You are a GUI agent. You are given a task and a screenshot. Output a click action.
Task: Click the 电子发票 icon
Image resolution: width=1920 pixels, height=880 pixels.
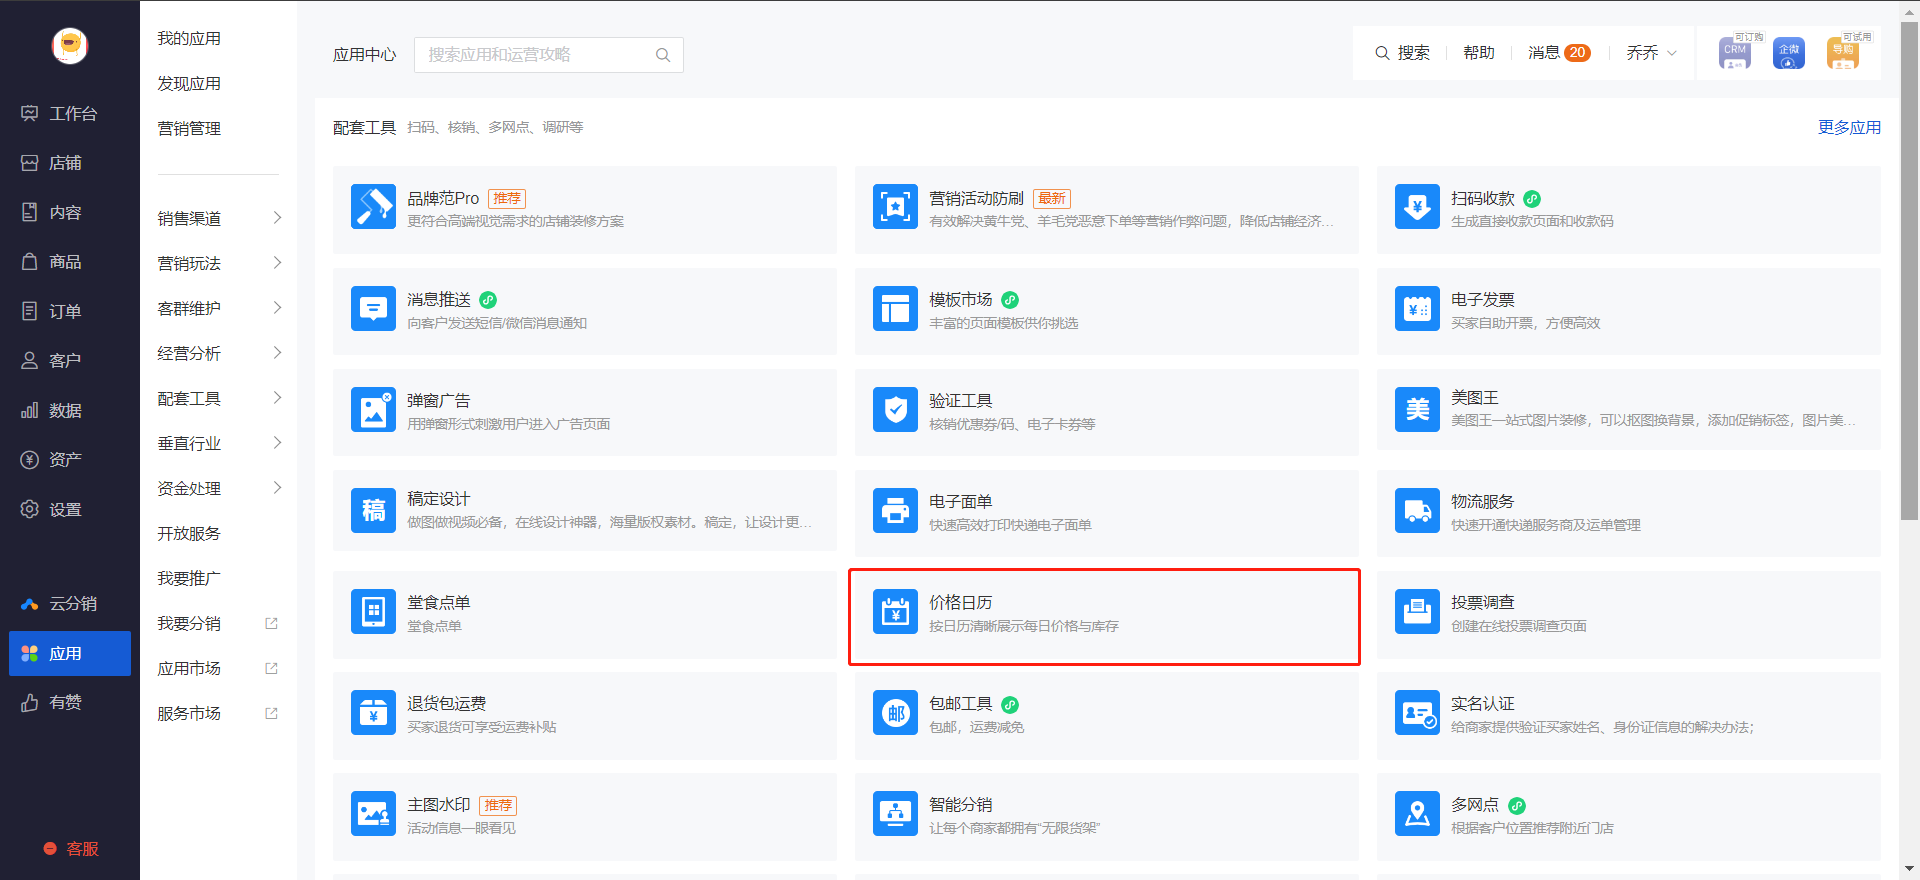tap(1417, 308)
